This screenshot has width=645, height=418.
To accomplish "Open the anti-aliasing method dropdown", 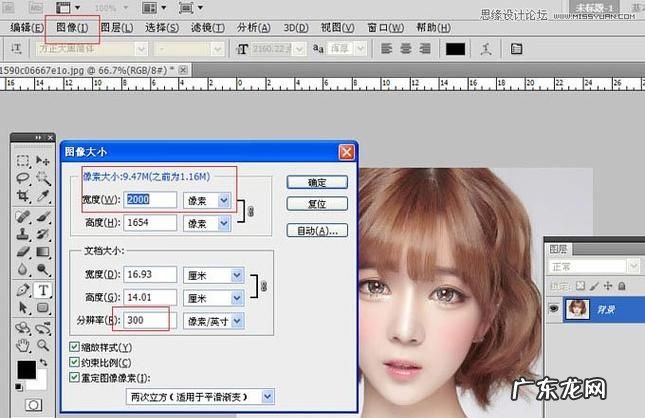I will click(x=360, y=49).
